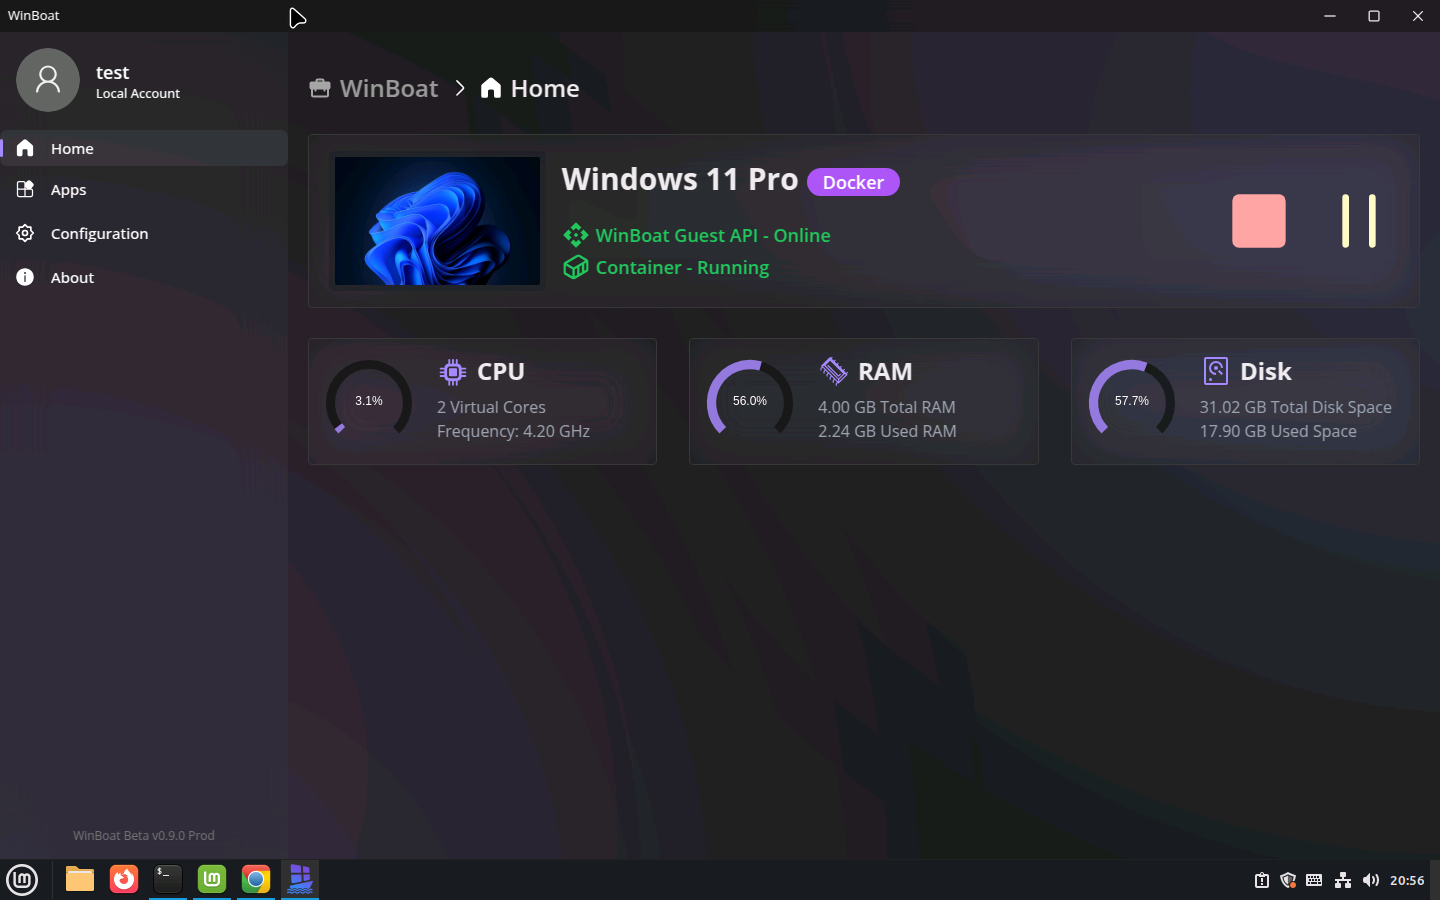Open the About page
Screen dimensions: 1440x900
tap(72, 278)
